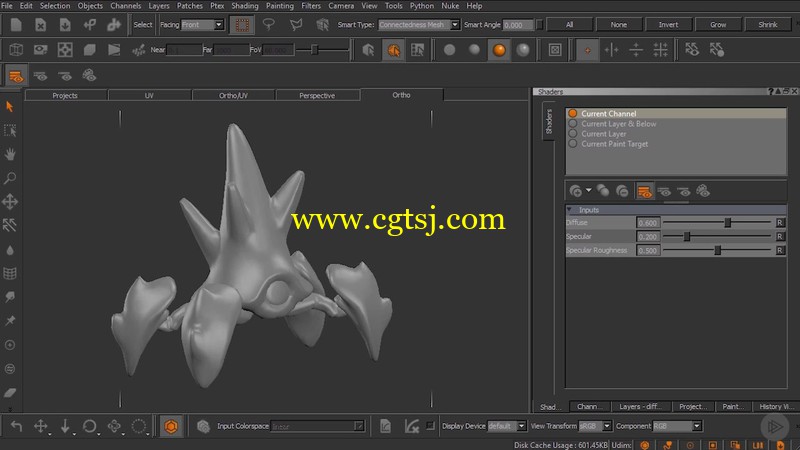
Task: Click the Smart Angle value field
Action: click(518, 24)
